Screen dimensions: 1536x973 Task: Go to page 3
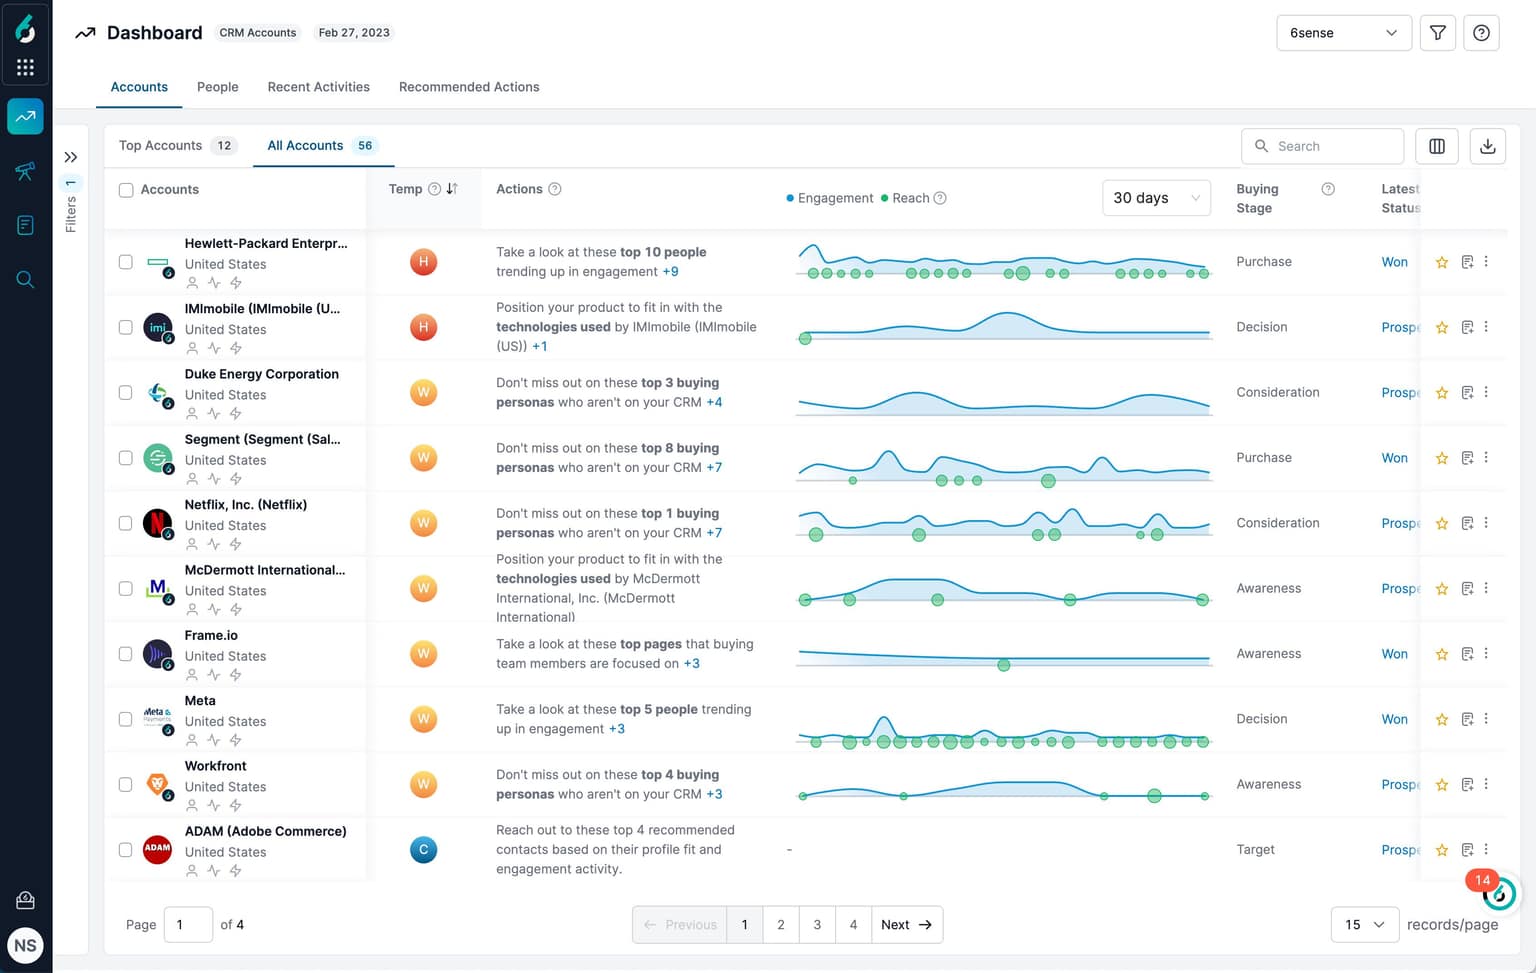[x=817, y=924]
